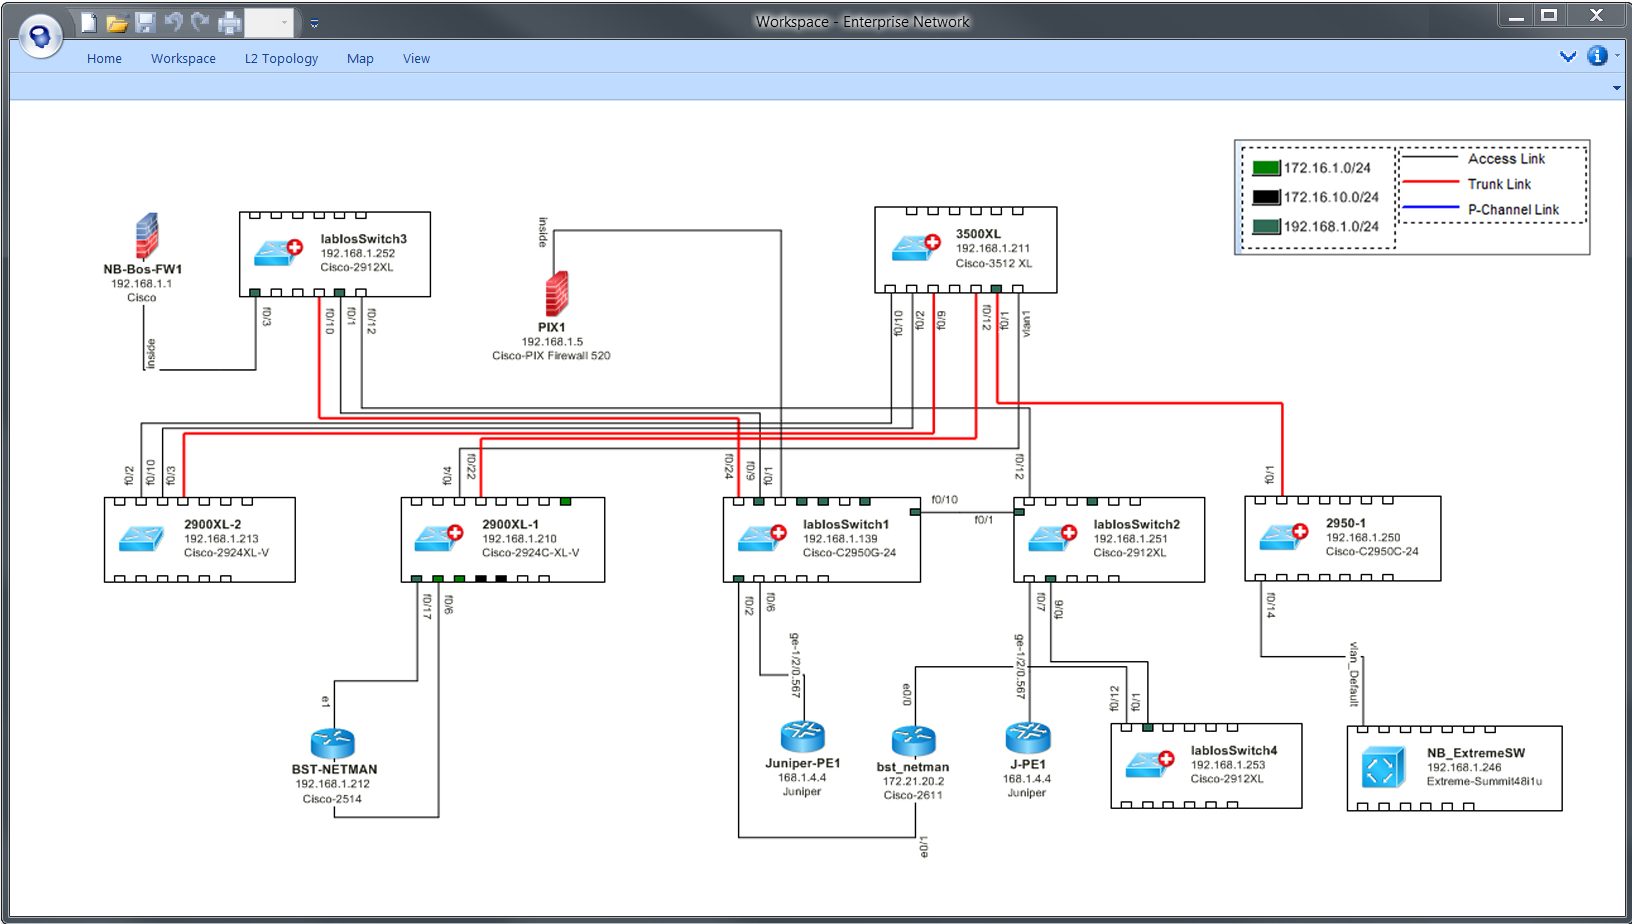This screenshot has height=924, width=1632.
Task: Click the Cisco-C2950G-24 model text
Action: coord(849,553)
